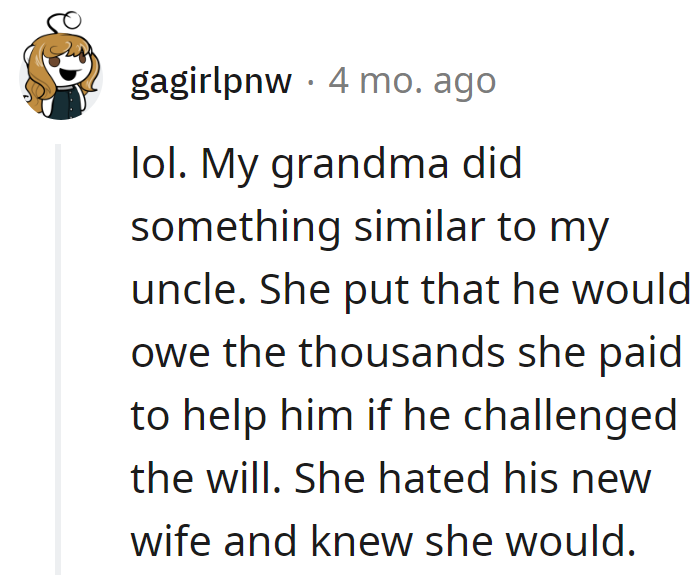
Task: Click the line 'the will. She hated his new'
Action: click(391, 479)
